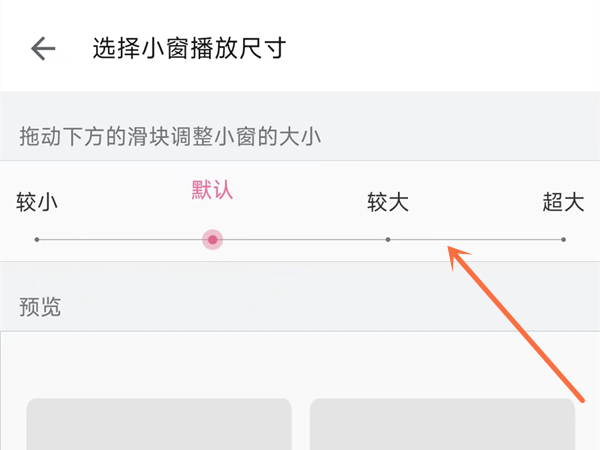
Task: Click slider track between 较小 and 默认
Action: point(124,240)
